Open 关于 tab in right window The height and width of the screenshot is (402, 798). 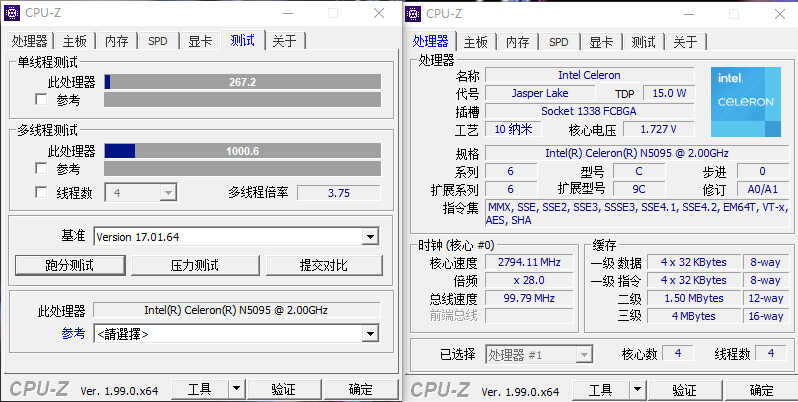click(685, 42)
